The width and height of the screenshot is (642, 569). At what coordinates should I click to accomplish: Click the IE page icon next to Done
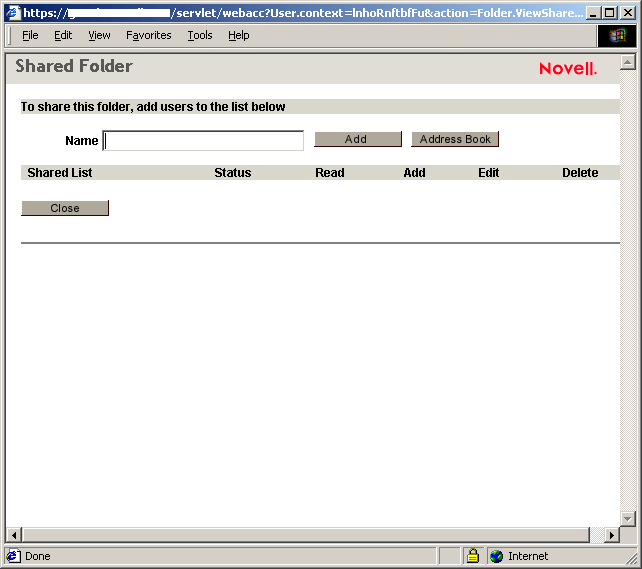[x=14, y=556]
